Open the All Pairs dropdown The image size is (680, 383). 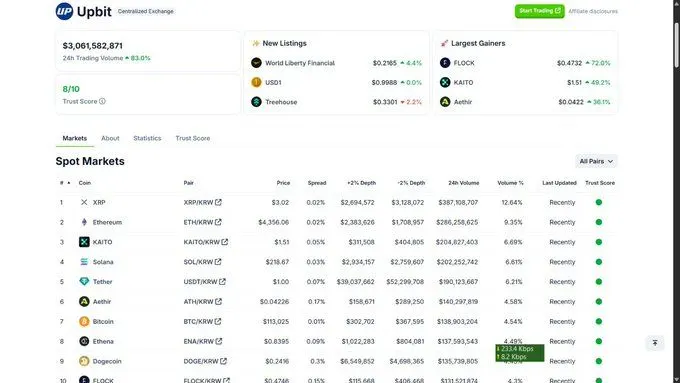coord(596,161)
